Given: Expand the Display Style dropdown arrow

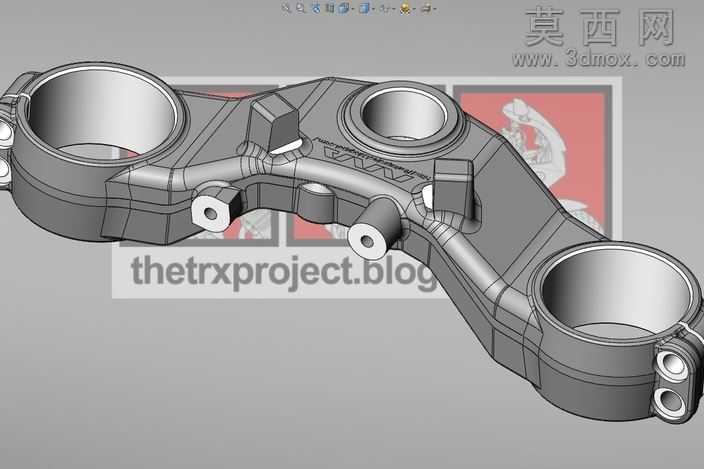Looking at the screenshot, I should [373, 9].
